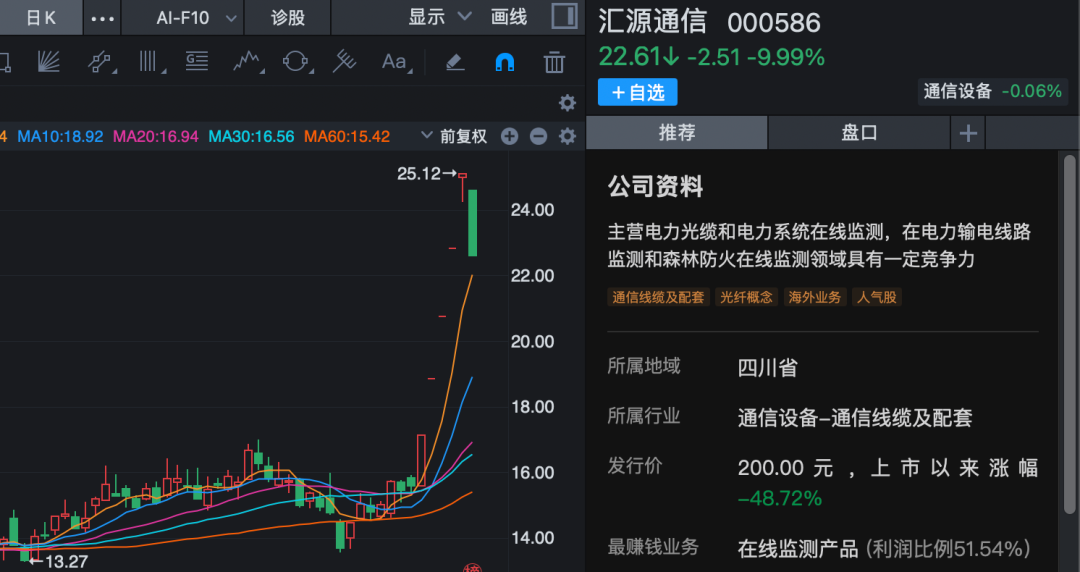Open MA indicator settings gear

click(x=567, y=136)
